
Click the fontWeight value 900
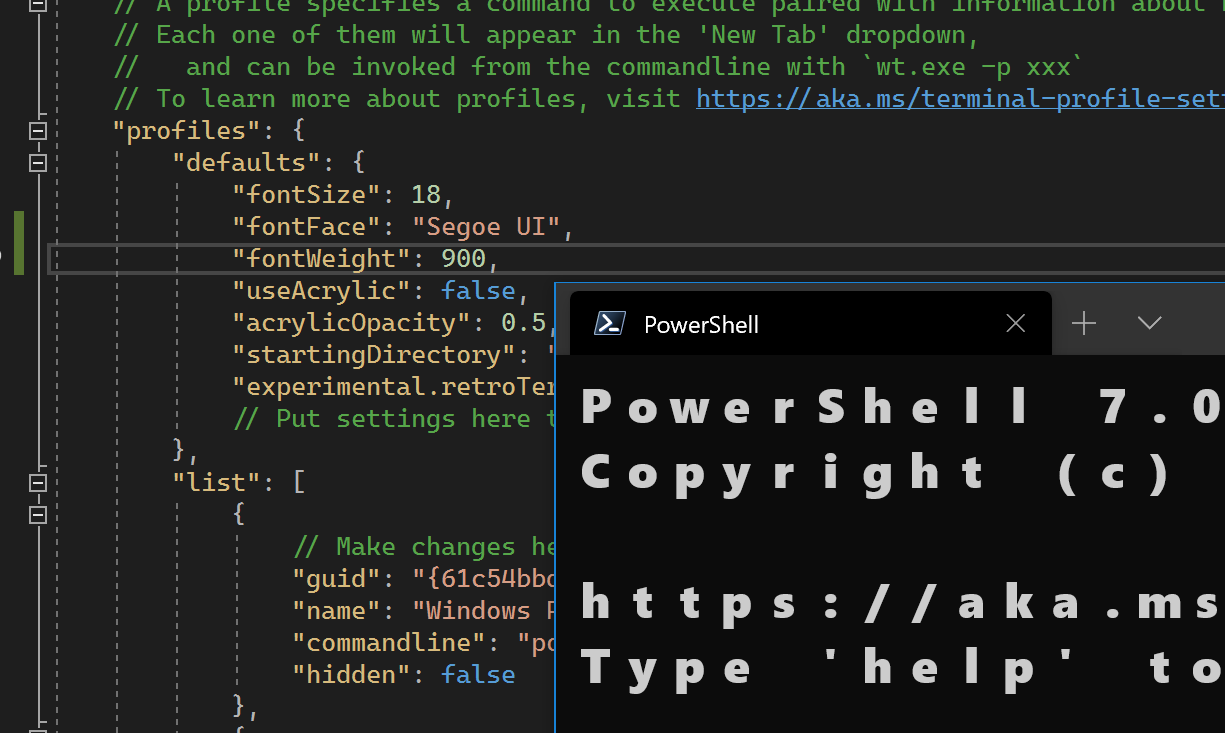coord(463,258)
